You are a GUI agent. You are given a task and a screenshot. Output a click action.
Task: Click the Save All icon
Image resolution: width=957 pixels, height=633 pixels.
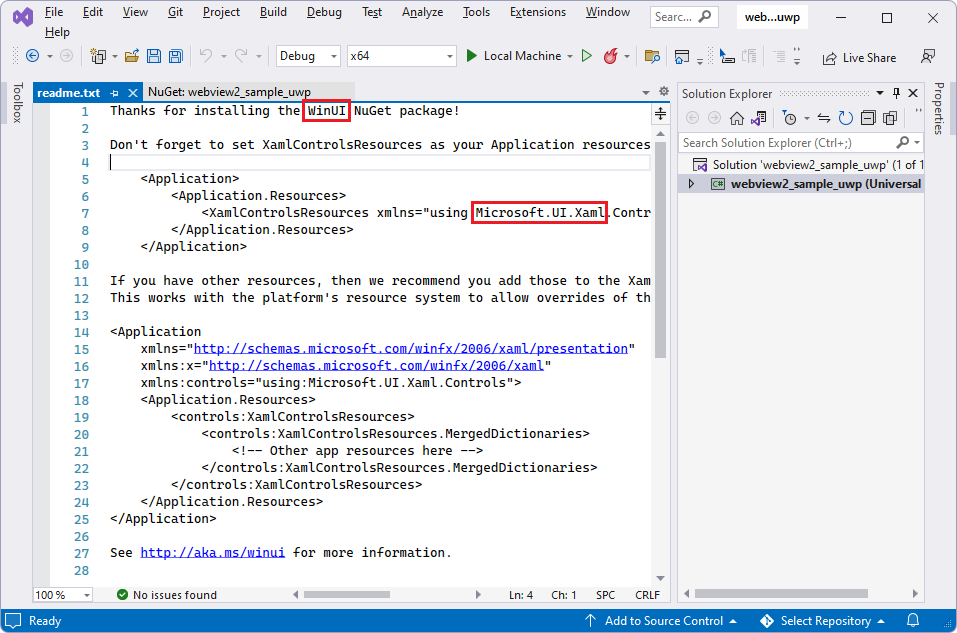pos(174,56)
